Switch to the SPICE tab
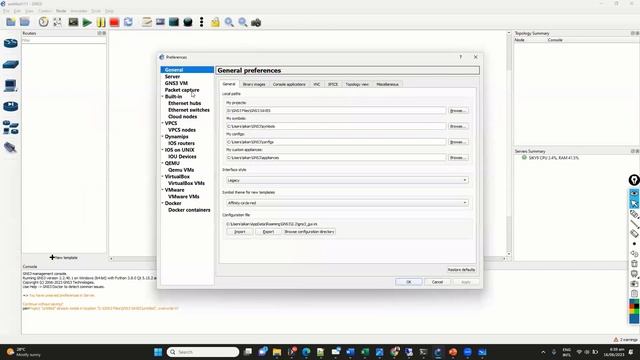The height and width of the screenshot is (360, 640). click(x=333, y=84)
